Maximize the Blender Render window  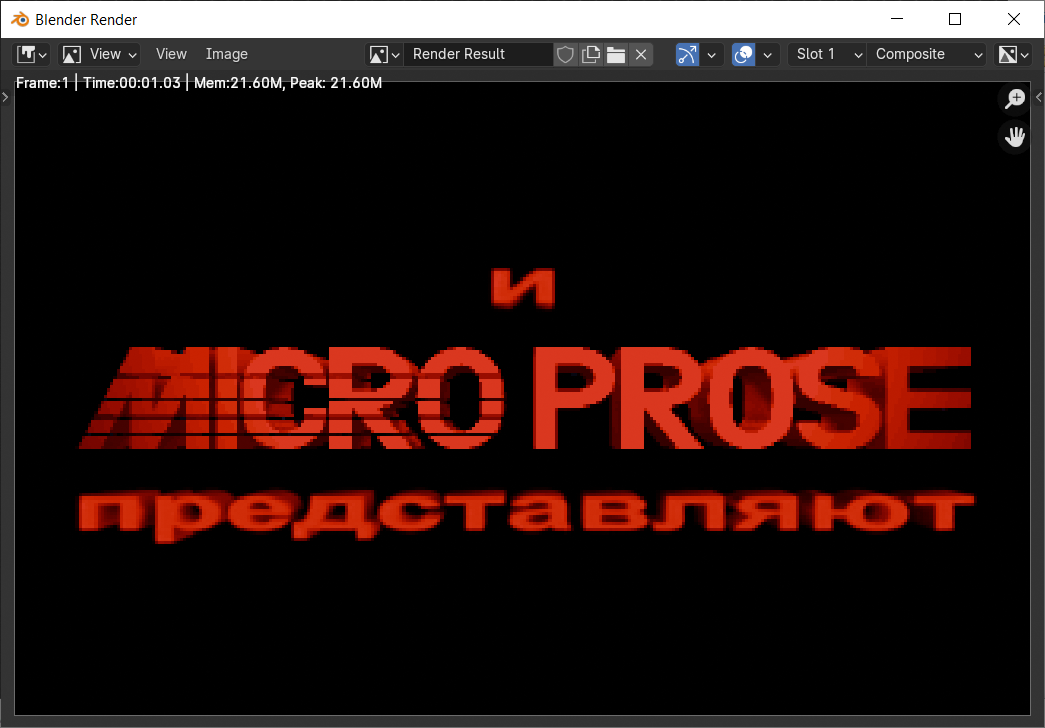coord(955,19)
